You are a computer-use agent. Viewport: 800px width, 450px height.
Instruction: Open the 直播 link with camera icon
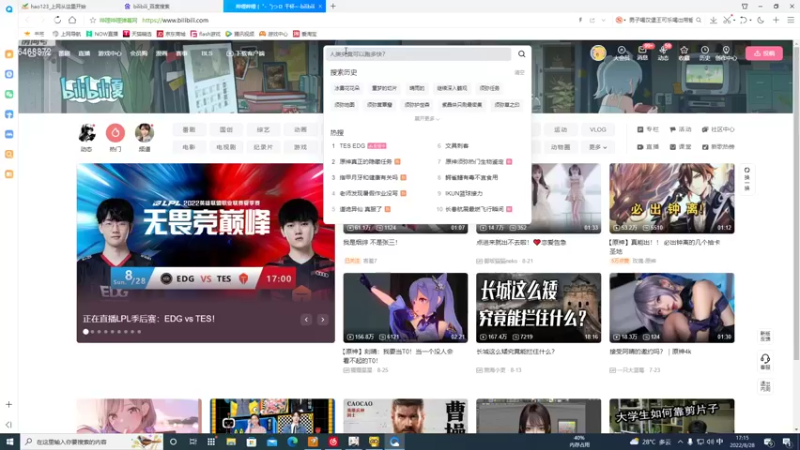click(x=648, y=147)
